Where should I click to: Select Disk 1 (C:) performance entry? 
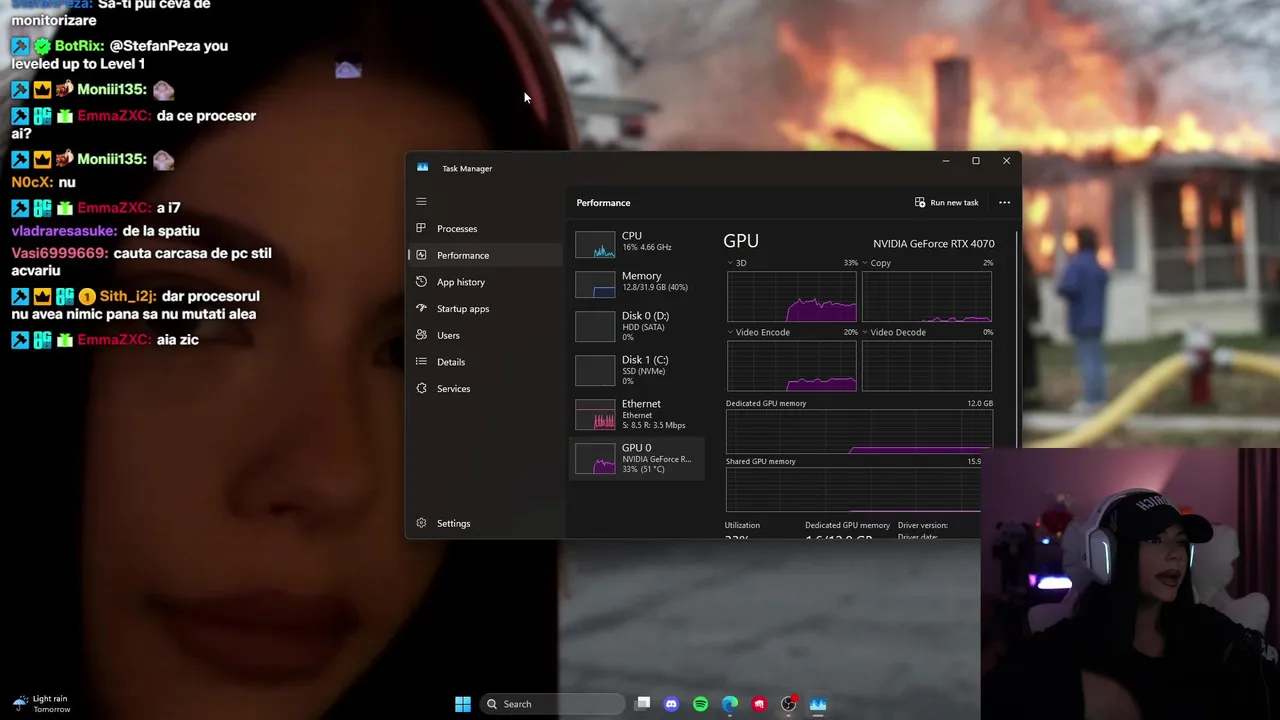pyautogui.click(x=637, y=370)
